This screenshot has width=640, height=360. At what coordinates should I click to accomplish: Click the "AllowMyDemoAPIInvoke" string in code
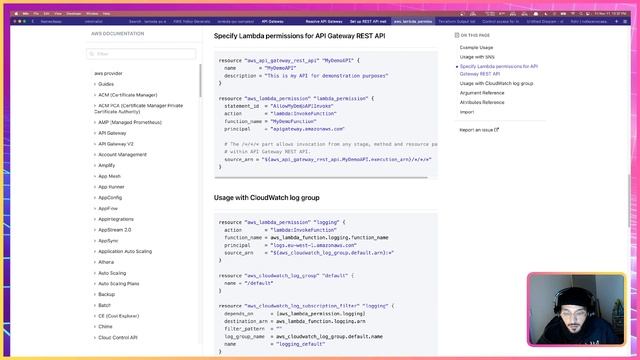302,106
